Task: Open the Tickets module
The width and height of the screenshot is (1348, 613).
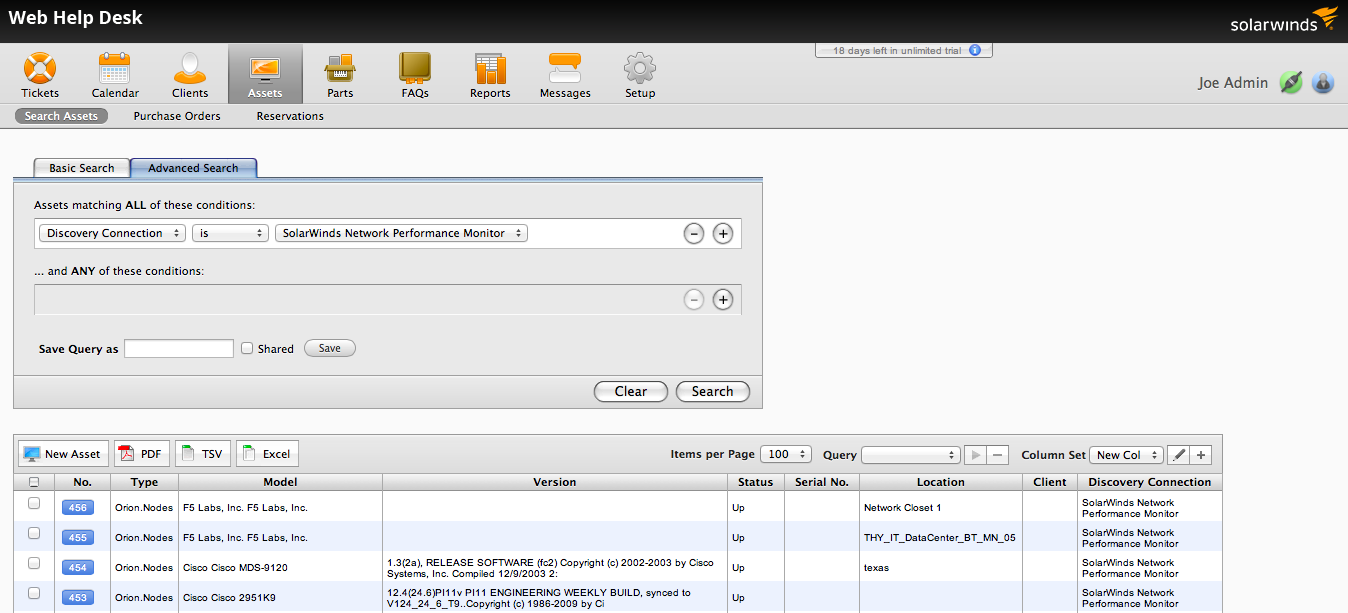Action: point(40,76)
